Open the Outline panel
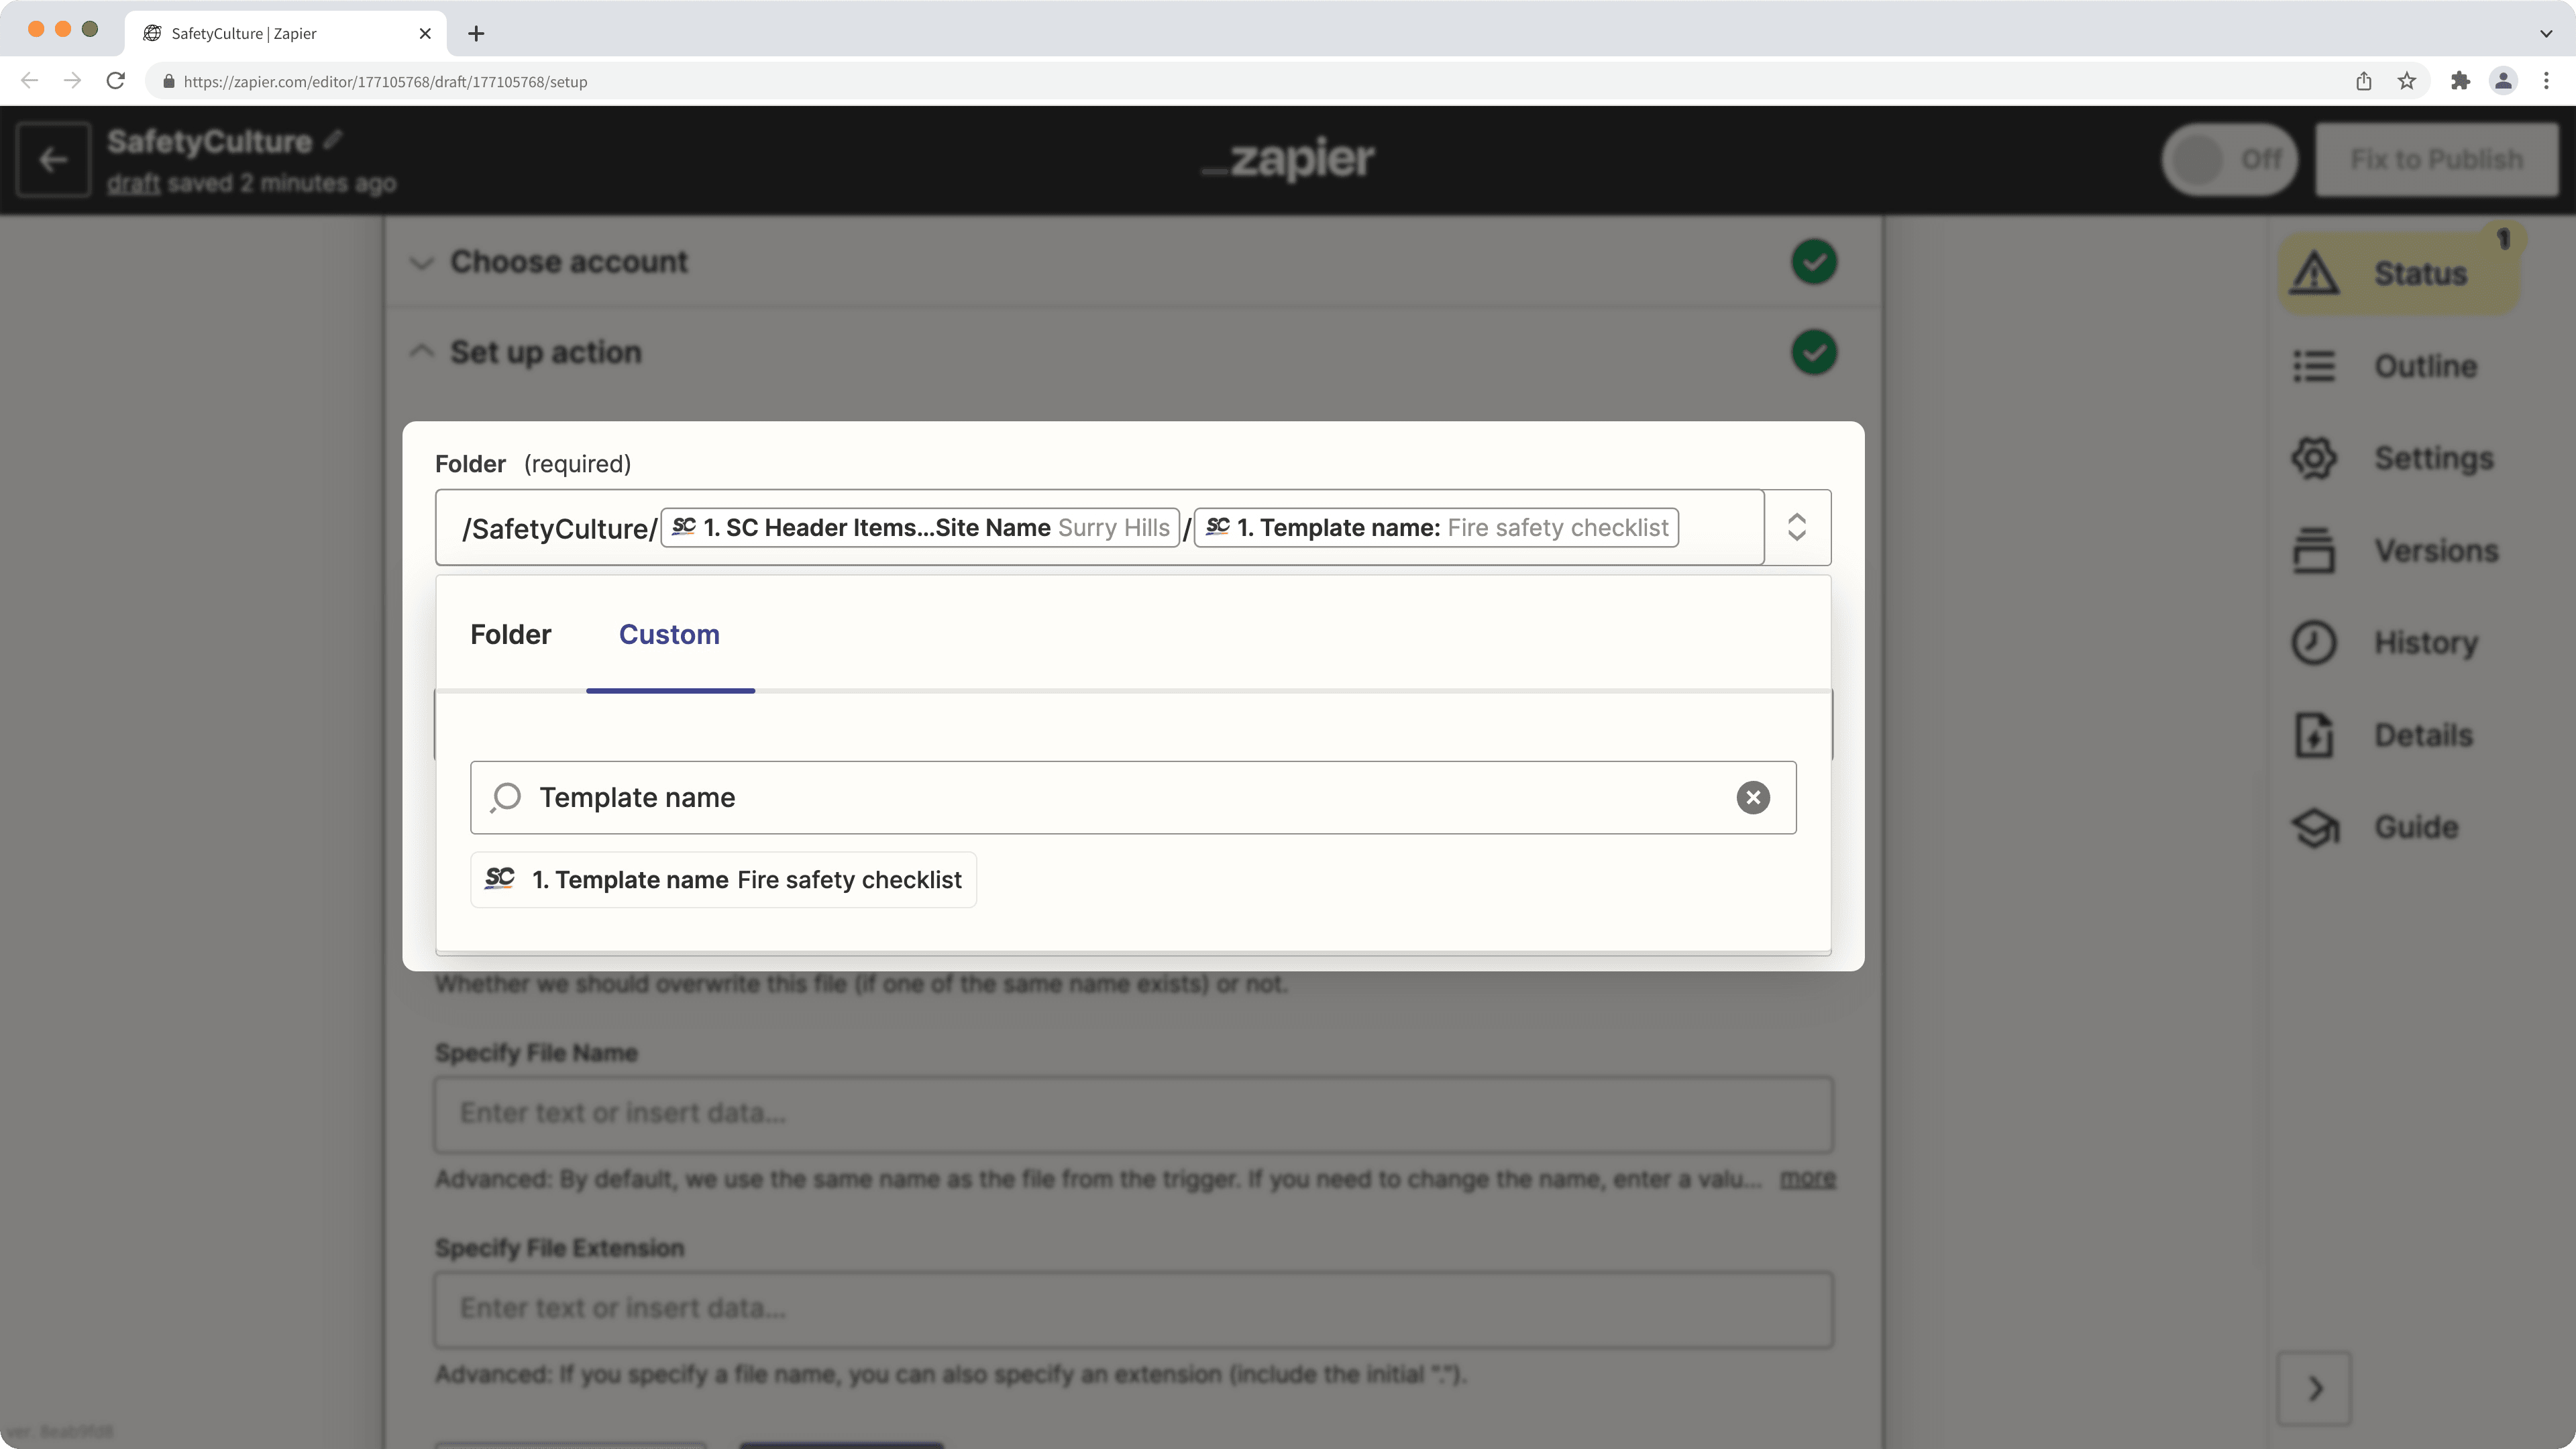The width and height of the screenshot is (2576, 1449). pyautogui.click(x=2399, y=366)
